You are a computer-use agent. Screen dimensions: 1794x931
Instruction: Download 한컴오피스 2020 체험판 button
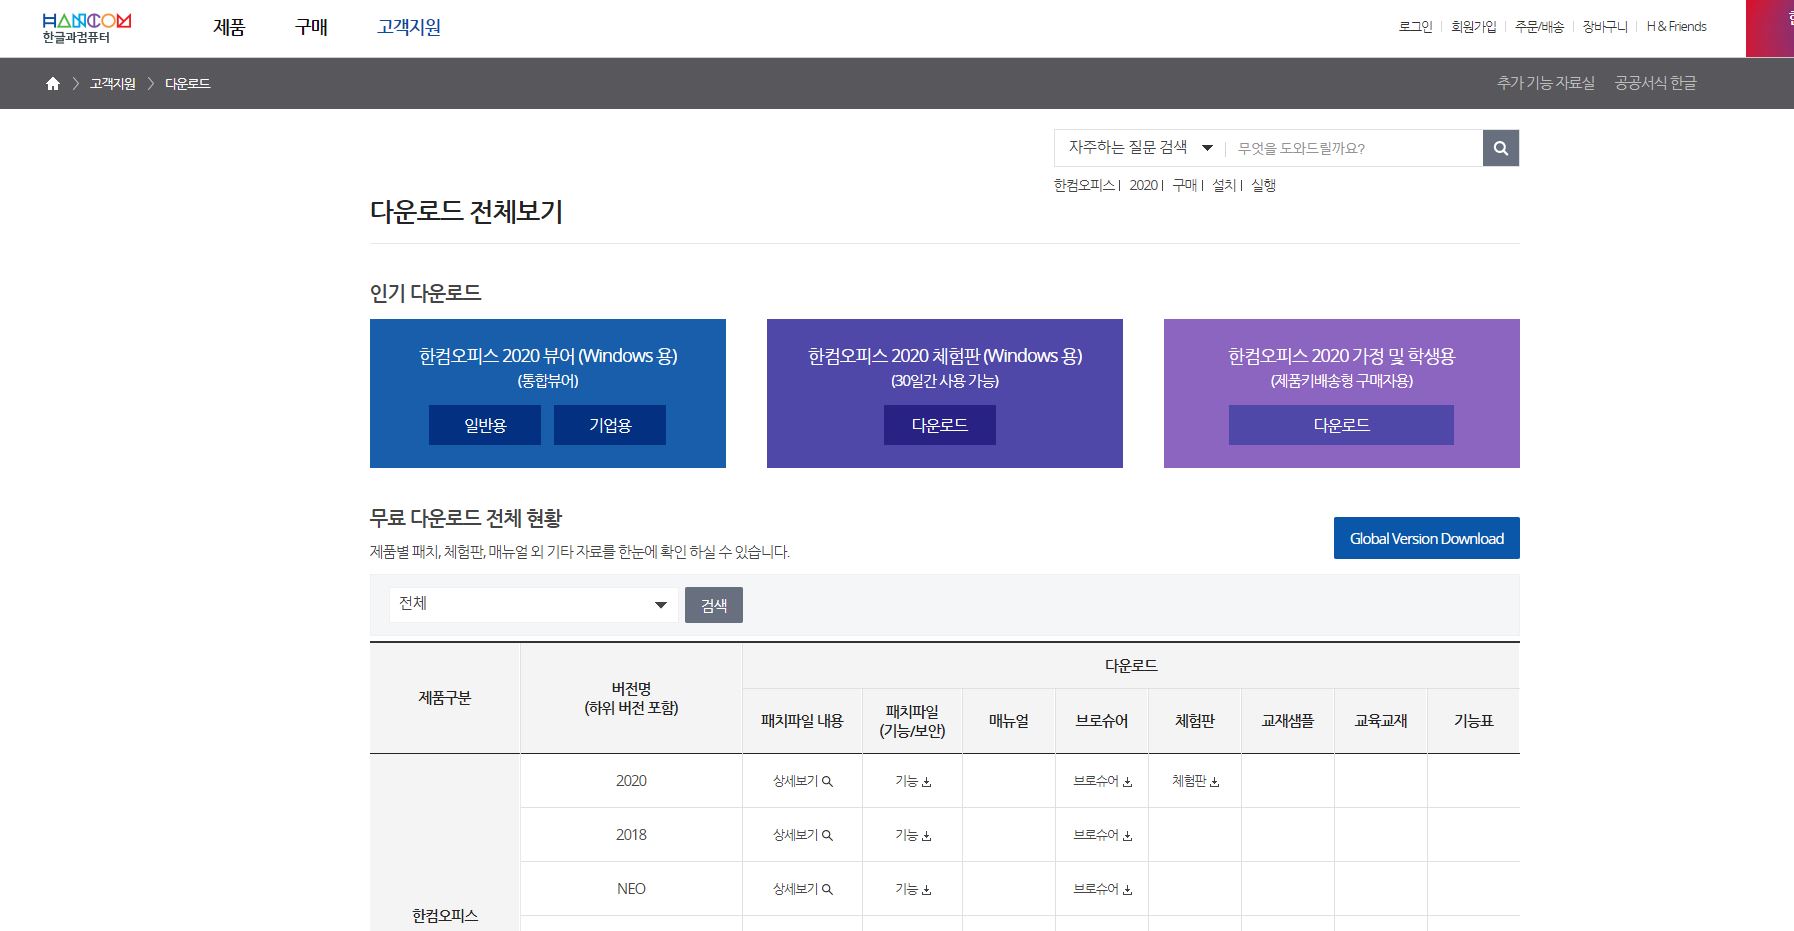(940, 425)
